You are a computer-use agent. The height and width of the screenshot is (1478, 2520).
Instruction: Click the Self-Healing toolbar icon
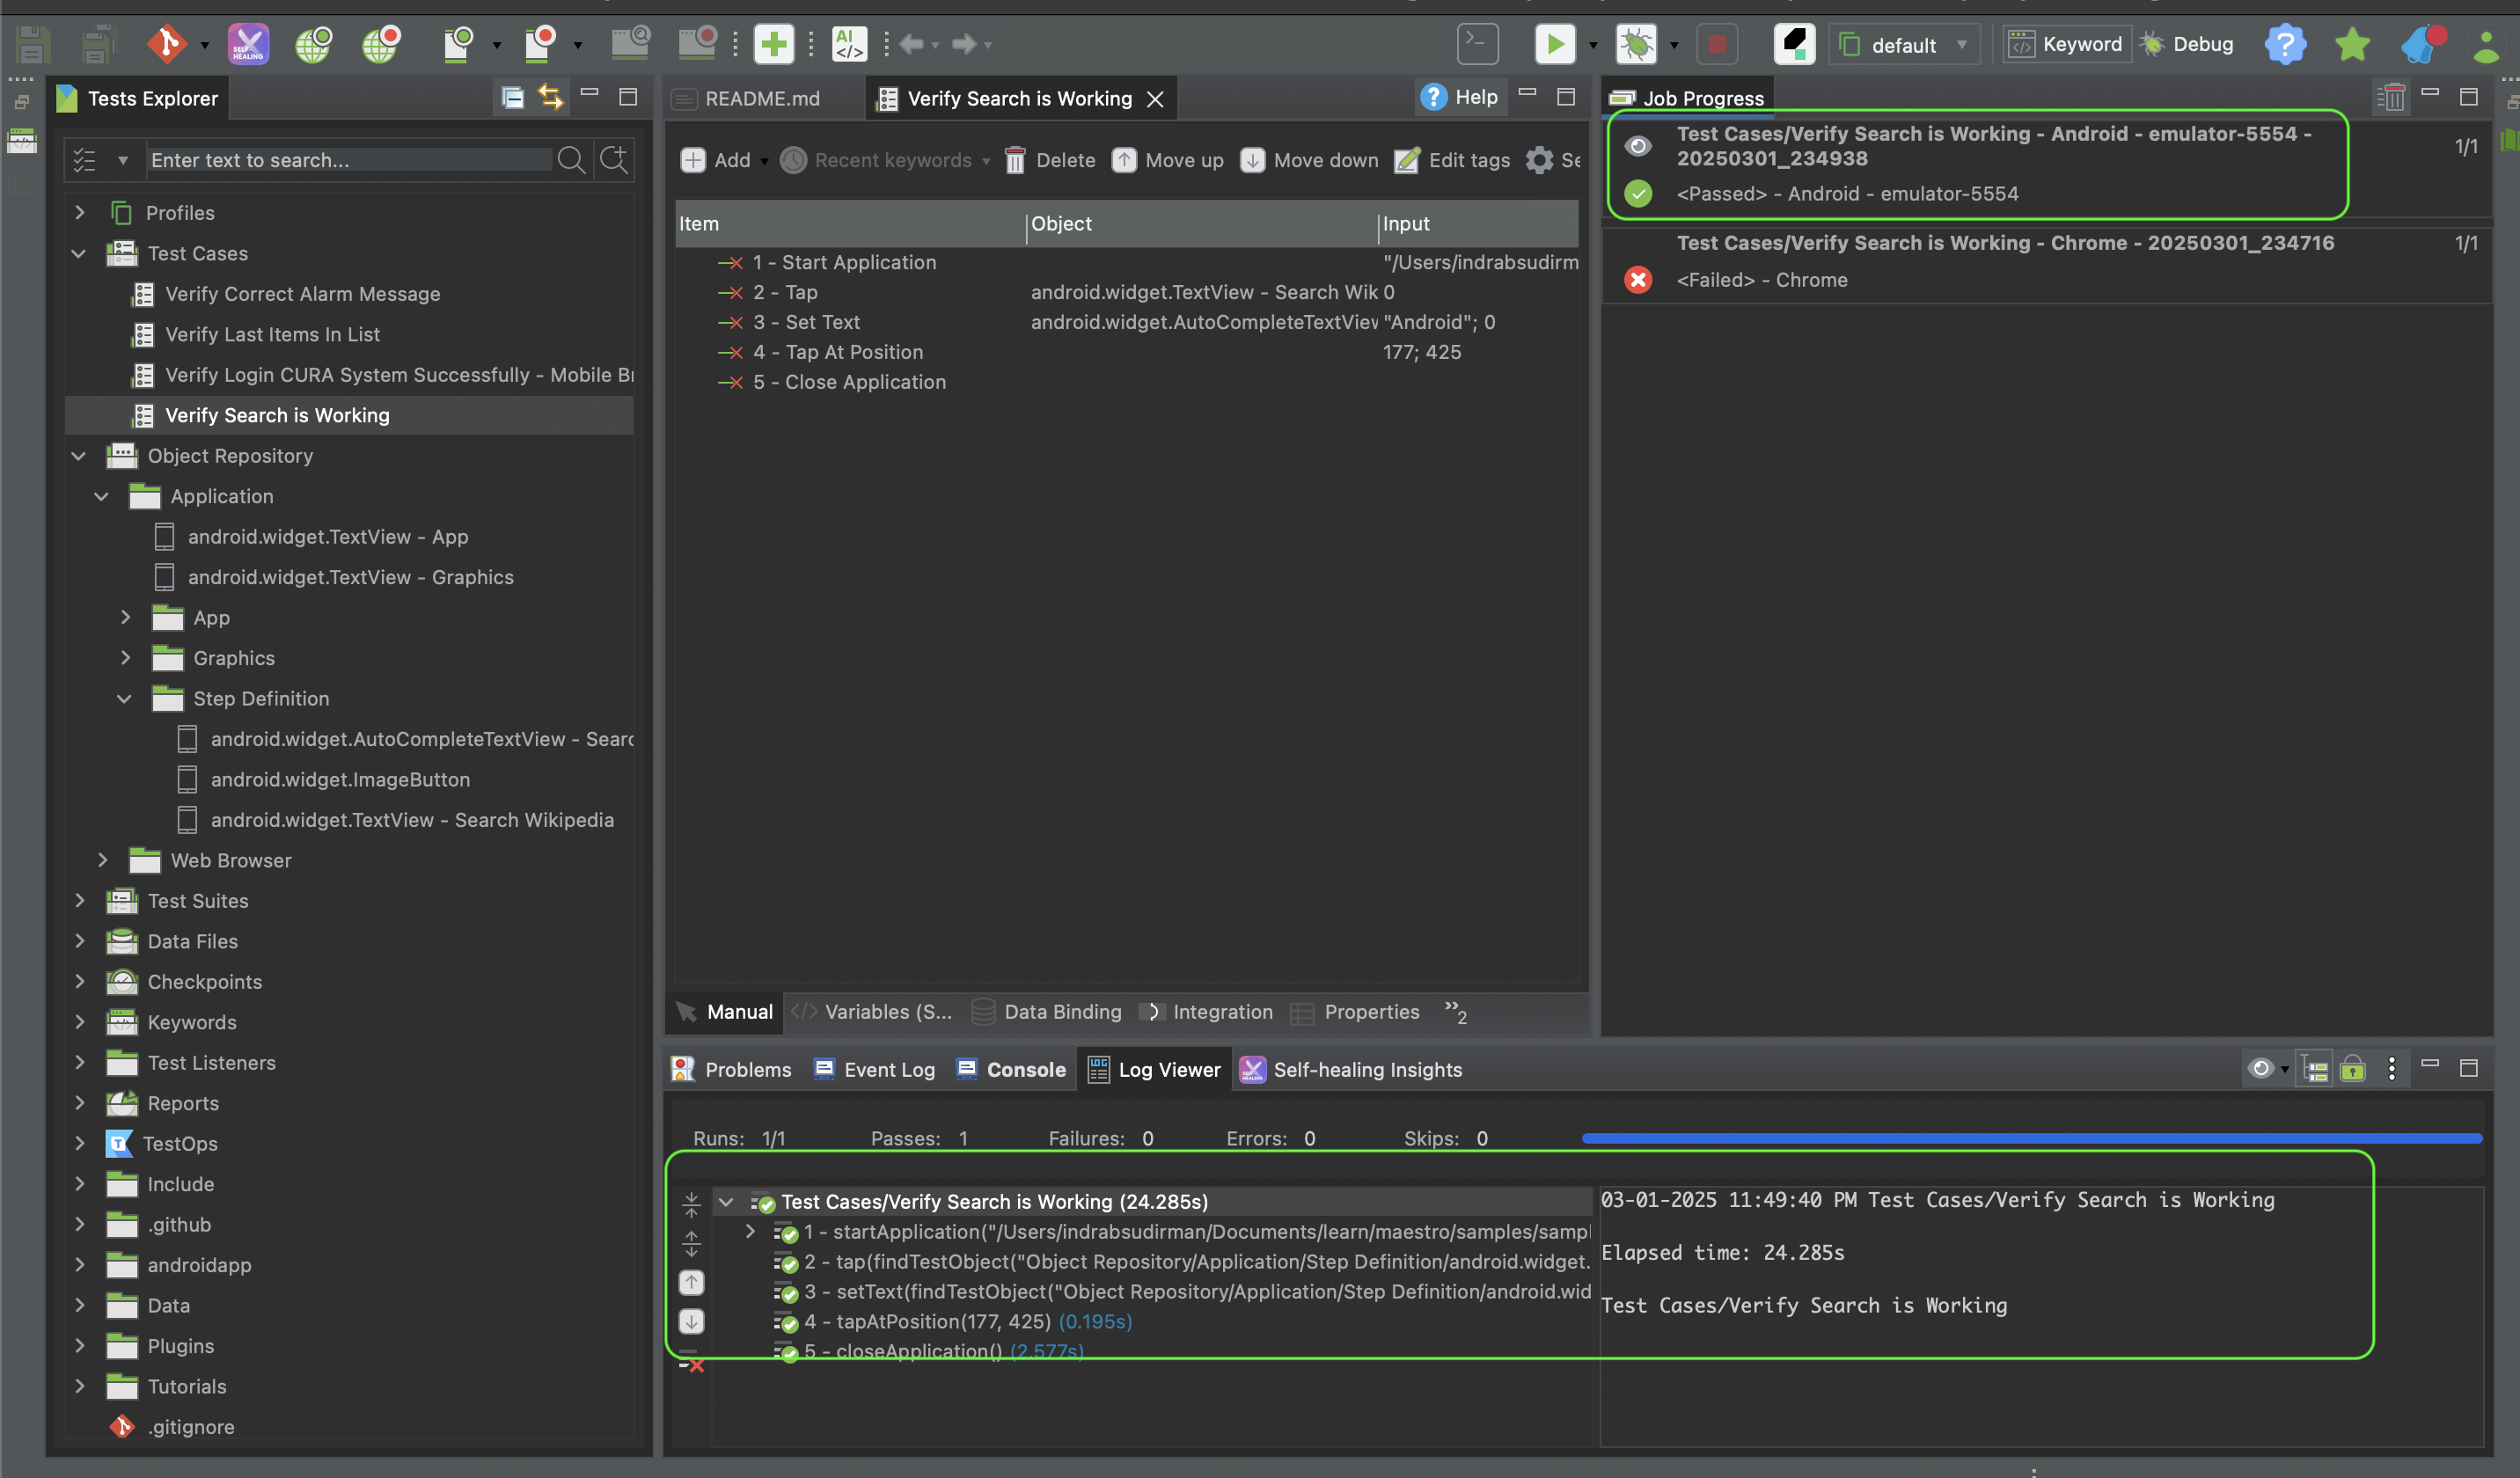[x=248, y=44]
